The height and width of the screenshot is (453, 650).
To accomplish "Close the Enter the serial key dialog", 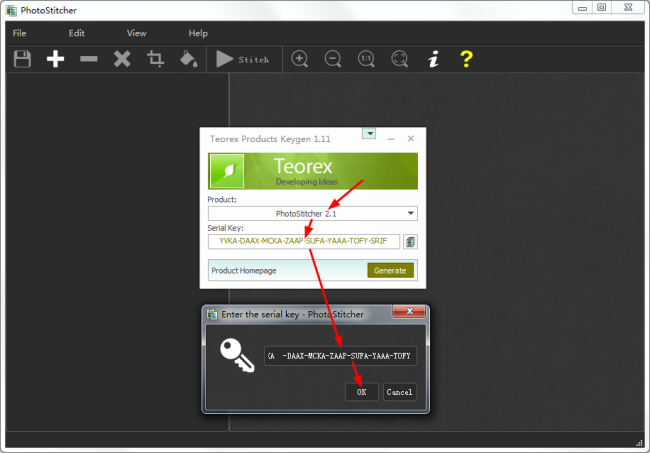I will 409,311.
